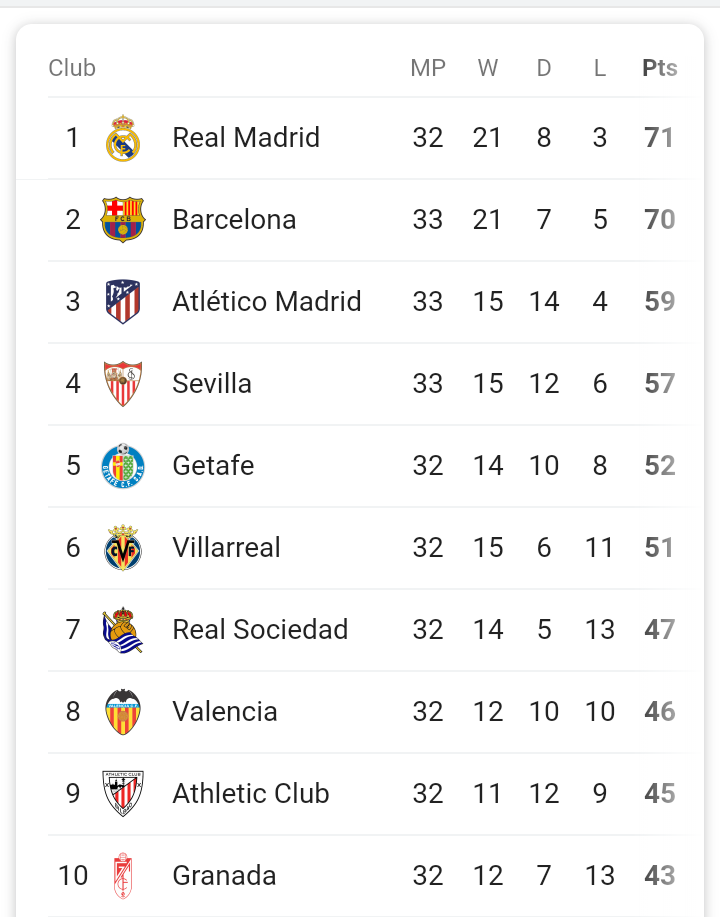This screenshot has height=917, width=720.
Task: Click the Sevilla team name
Action: tap(212, 384)
